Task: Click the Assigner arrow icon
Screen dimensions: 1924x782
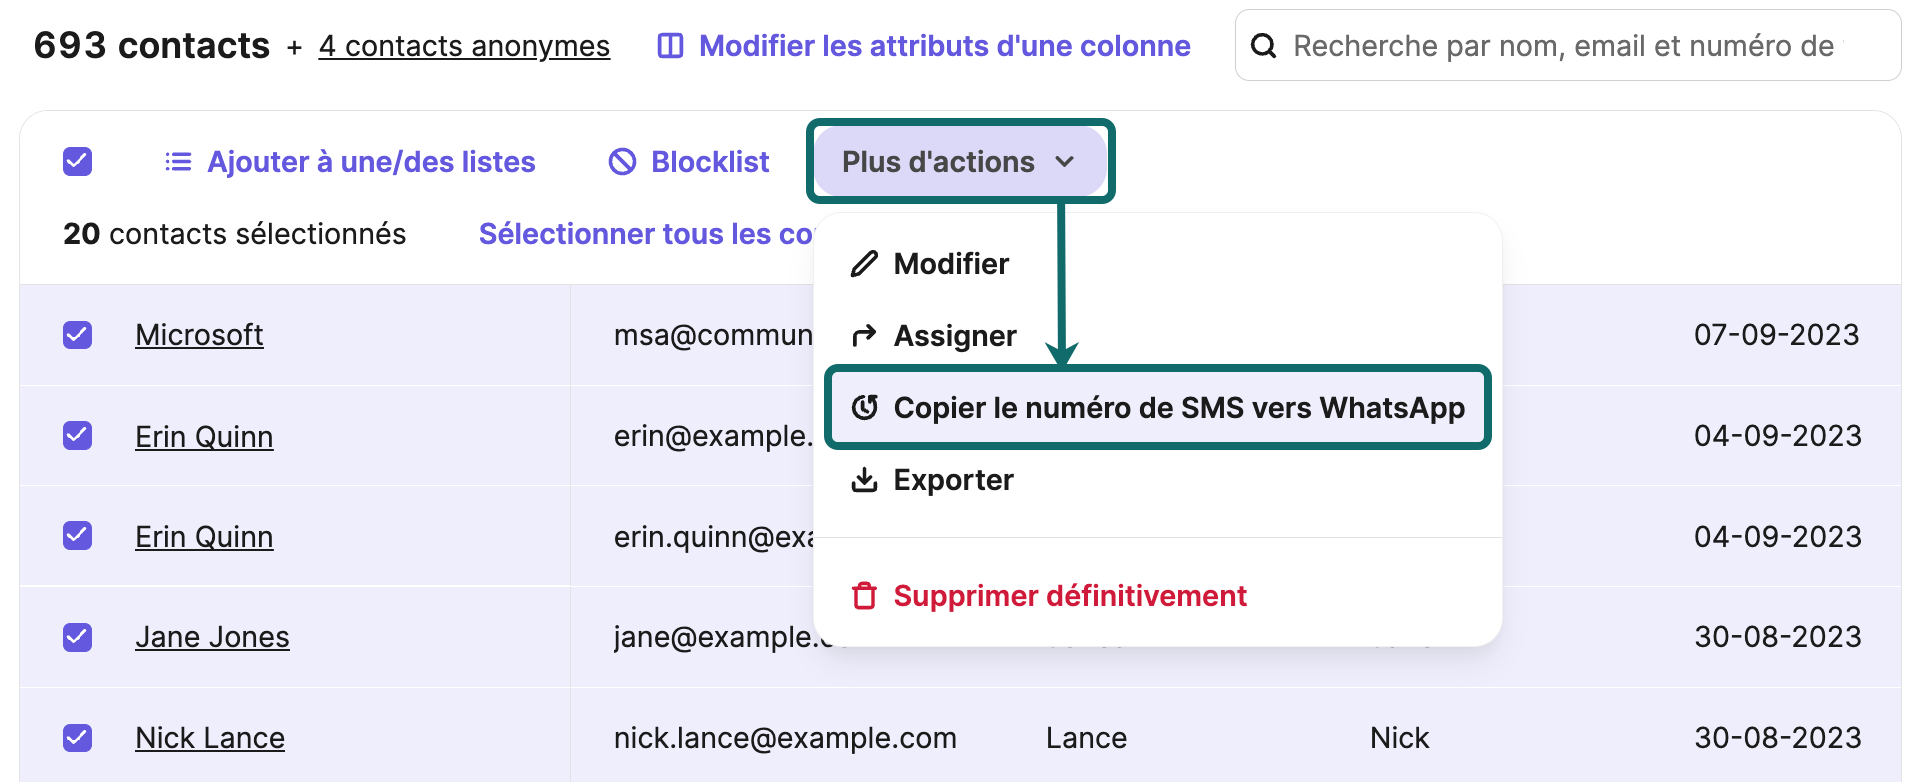Action: click(864, 335)
